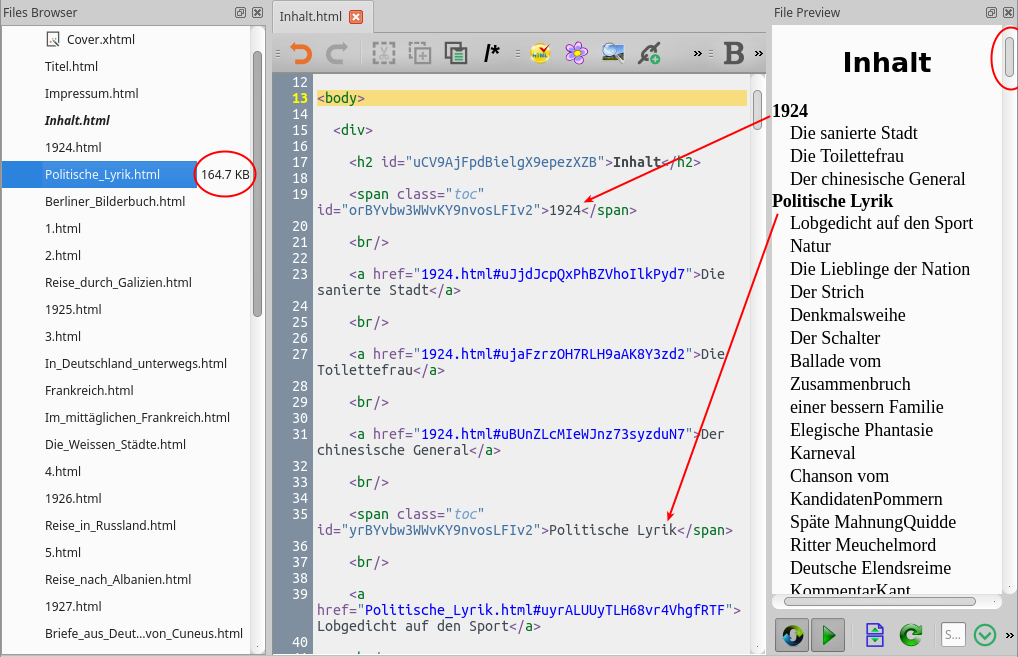Image resolution: width=1018 pixels, height=657 pixels.
Task: Click the comment /* toolbar icon
Action: click(x=492, y=53)
